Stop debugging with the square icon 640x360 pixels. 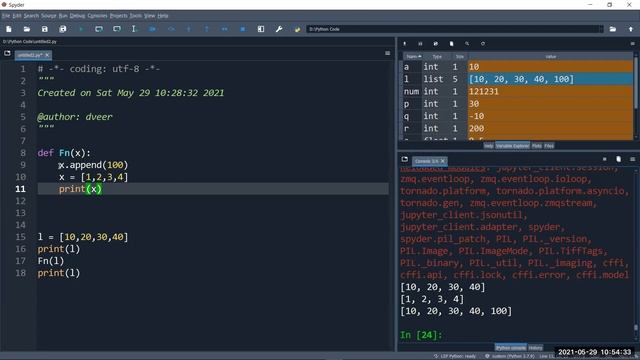click(x=242, y=29)
